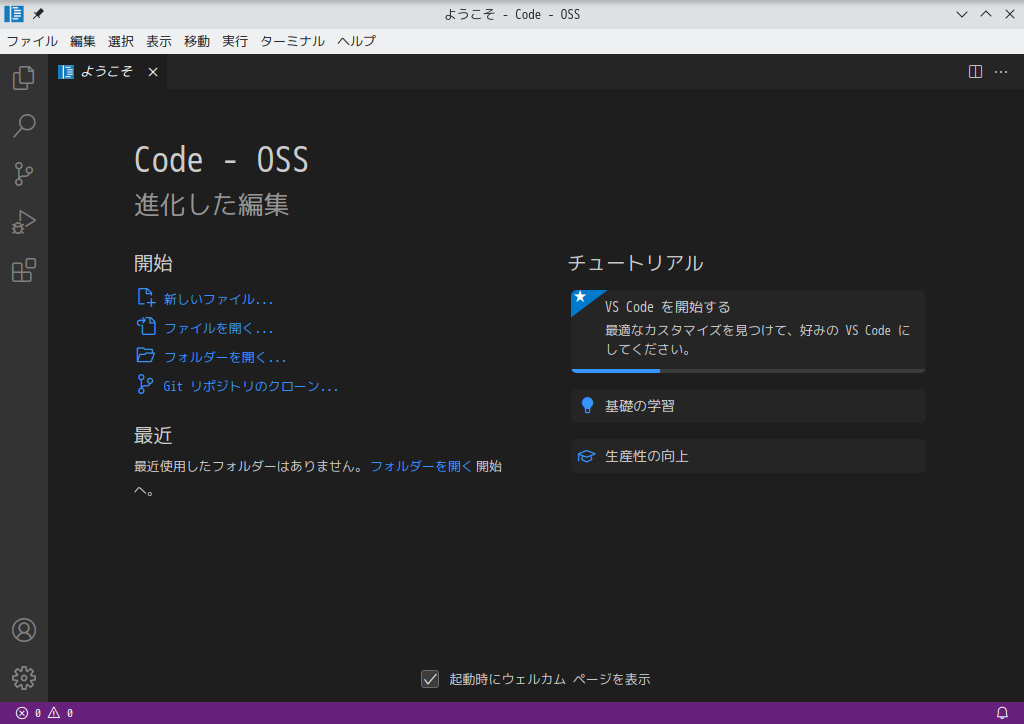Open the VS Code を開始する tutorial card

[748, 332]
